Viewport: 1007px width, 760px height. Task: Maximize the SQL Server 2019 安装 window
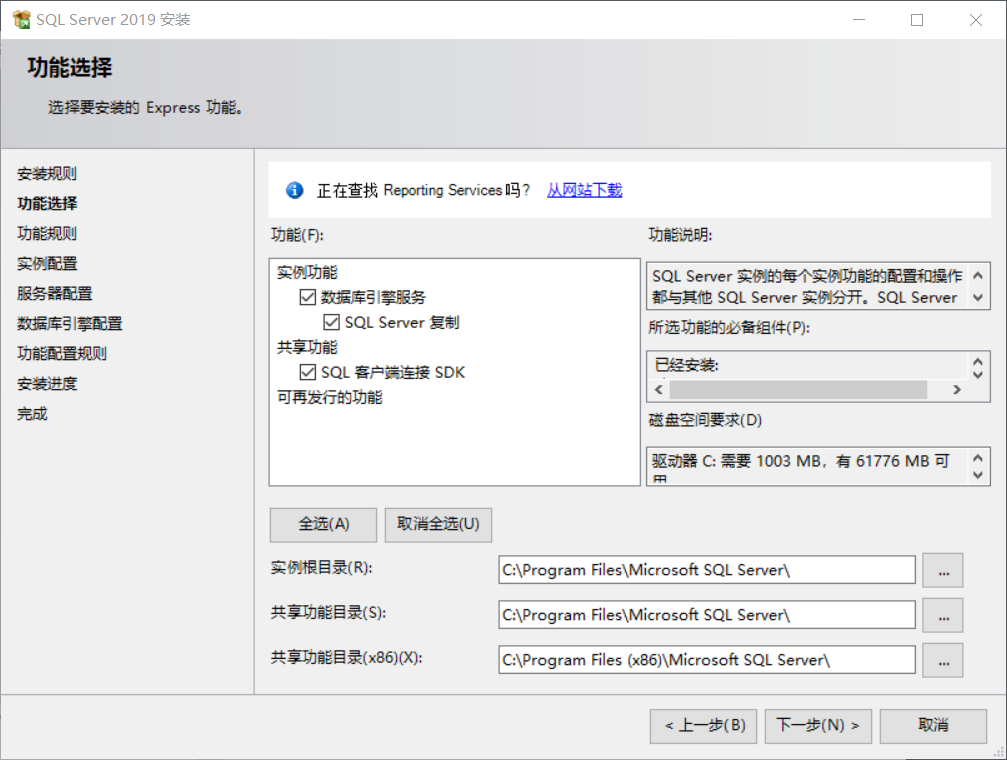(917, 20)
